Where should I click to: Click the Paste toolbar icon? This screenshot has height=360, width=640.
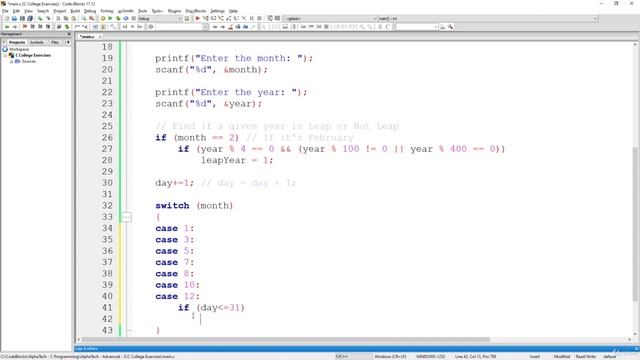pyautogui.click(x=73, y=18)
